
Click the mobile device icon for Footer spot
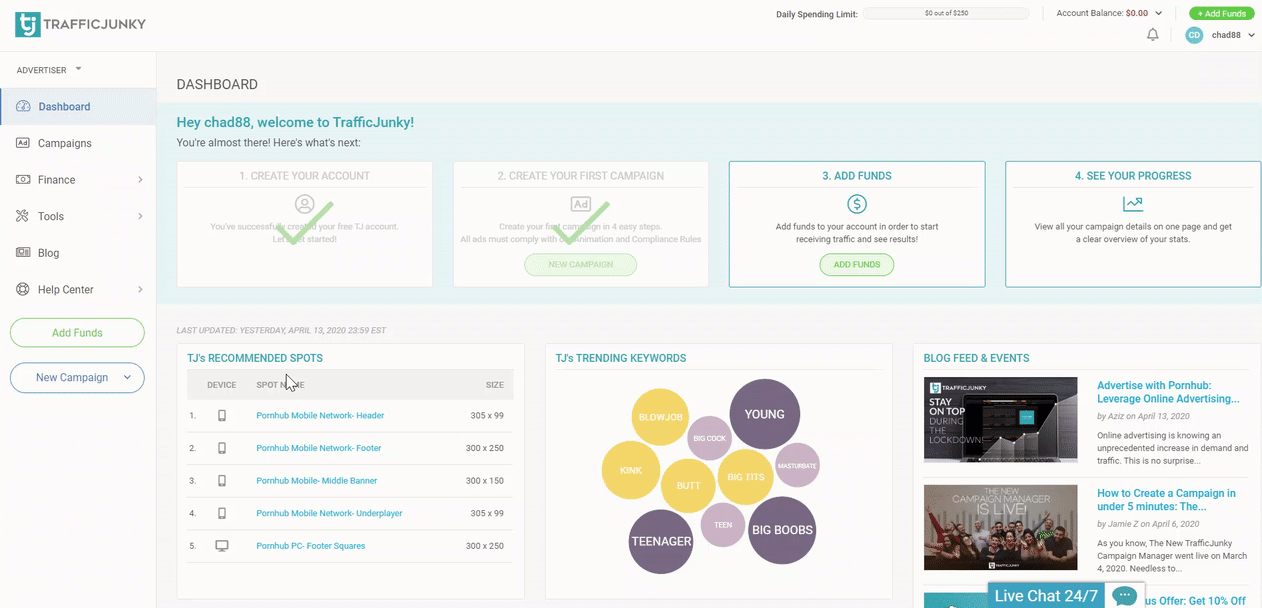point(222,448)
